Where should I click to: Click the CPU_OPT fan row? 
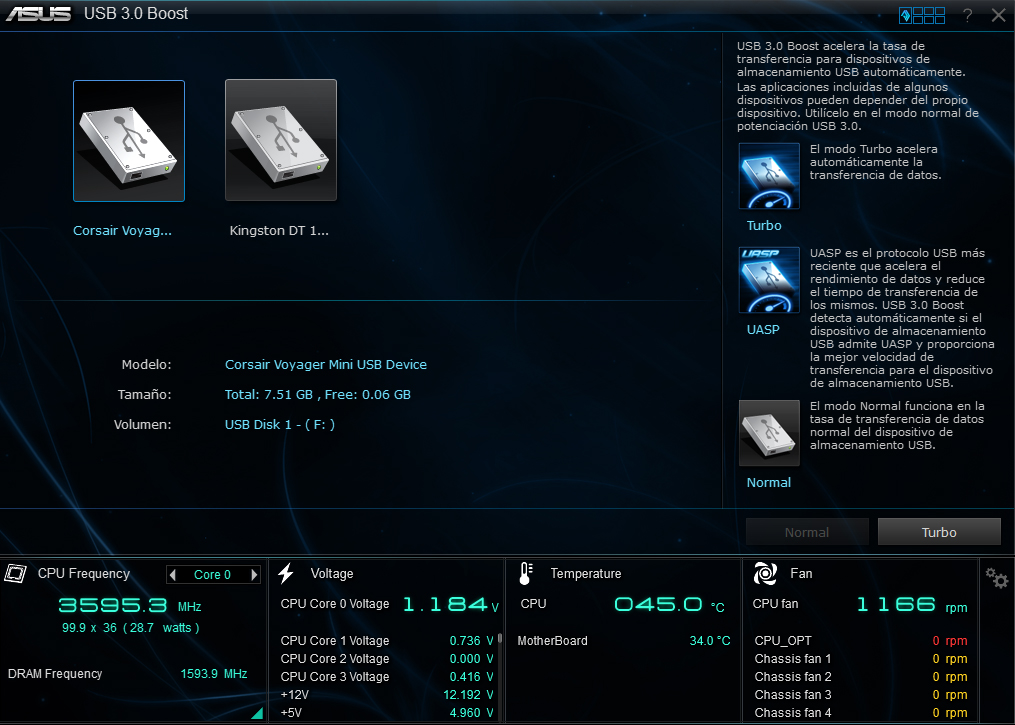(861, 641)
